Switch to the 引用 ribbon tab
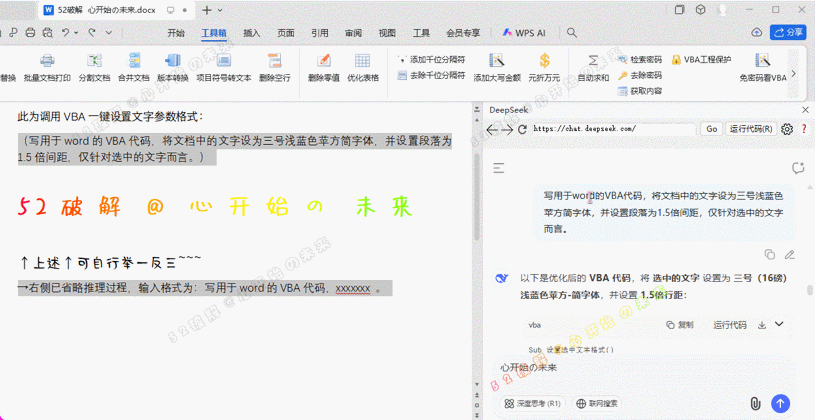 click(x=320, y=33)
